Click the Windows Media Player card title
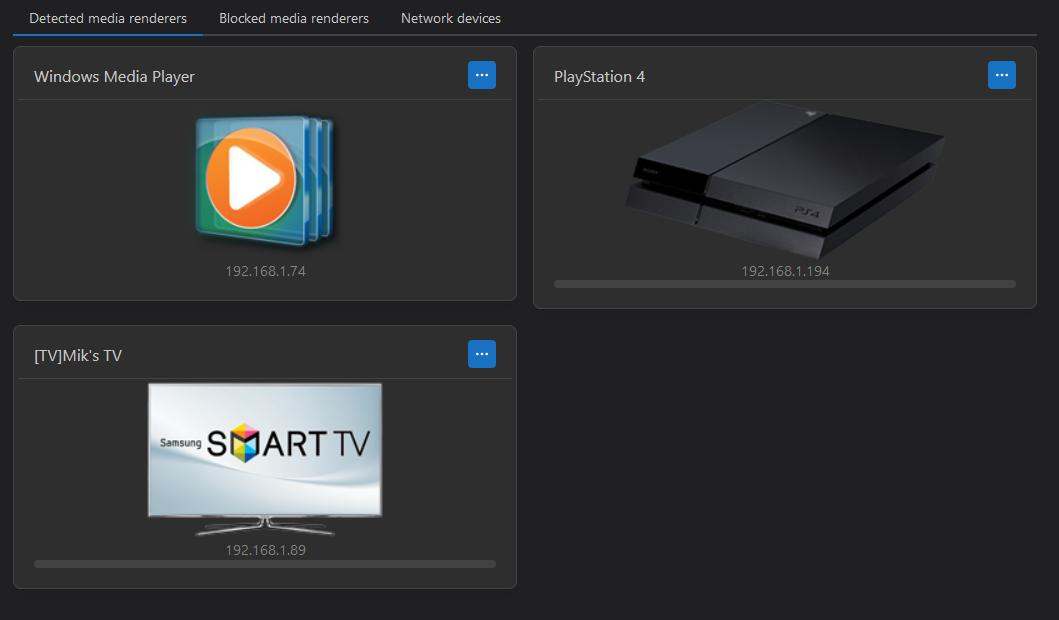The width and height of the screenshot is (1059, 620). (x=114, y=76)
